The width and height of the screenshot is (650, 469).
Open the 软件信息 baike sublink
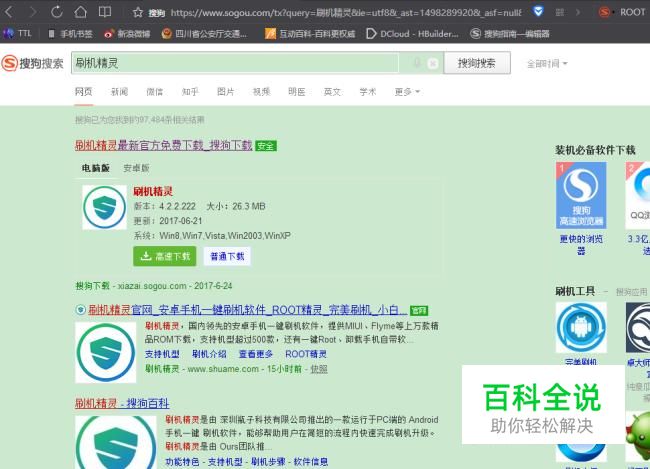tap(311, 462)
